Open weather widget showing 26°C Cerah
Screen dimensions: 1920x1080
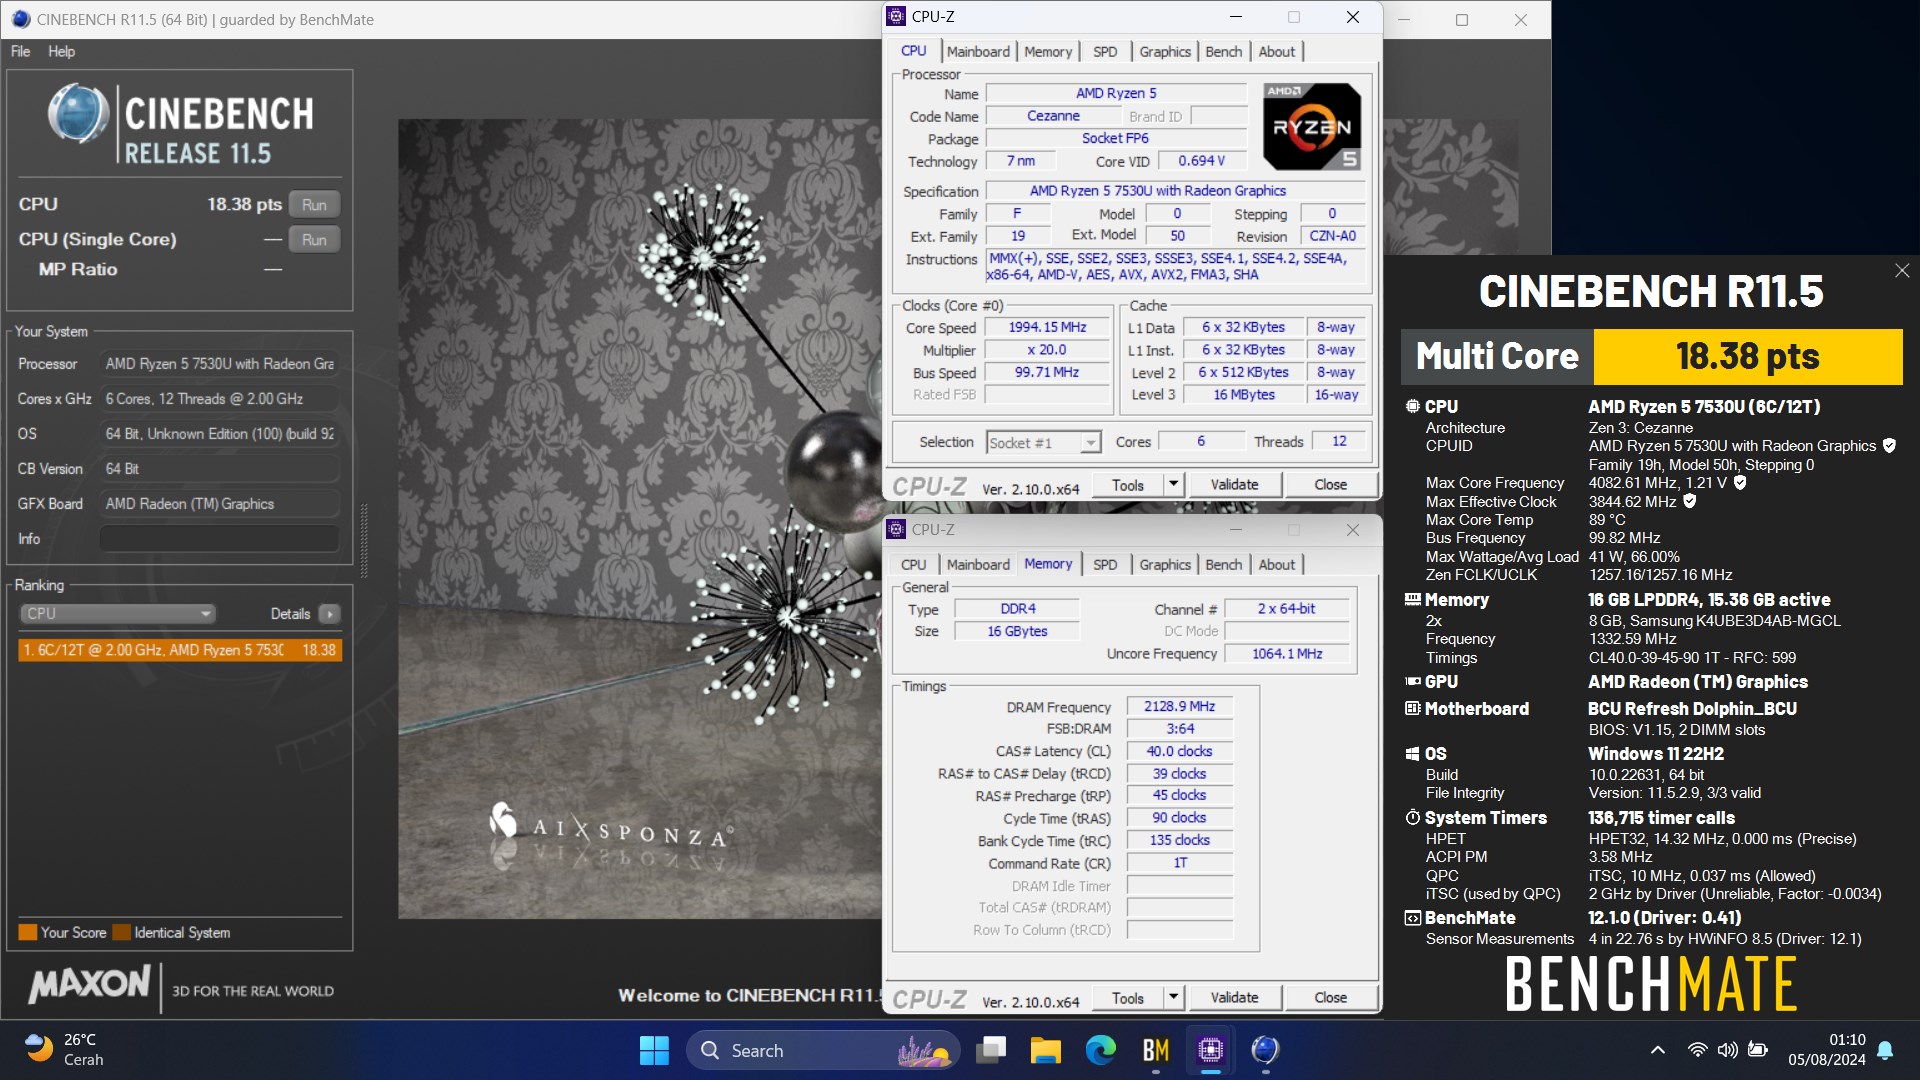(x=64, y=1049)
